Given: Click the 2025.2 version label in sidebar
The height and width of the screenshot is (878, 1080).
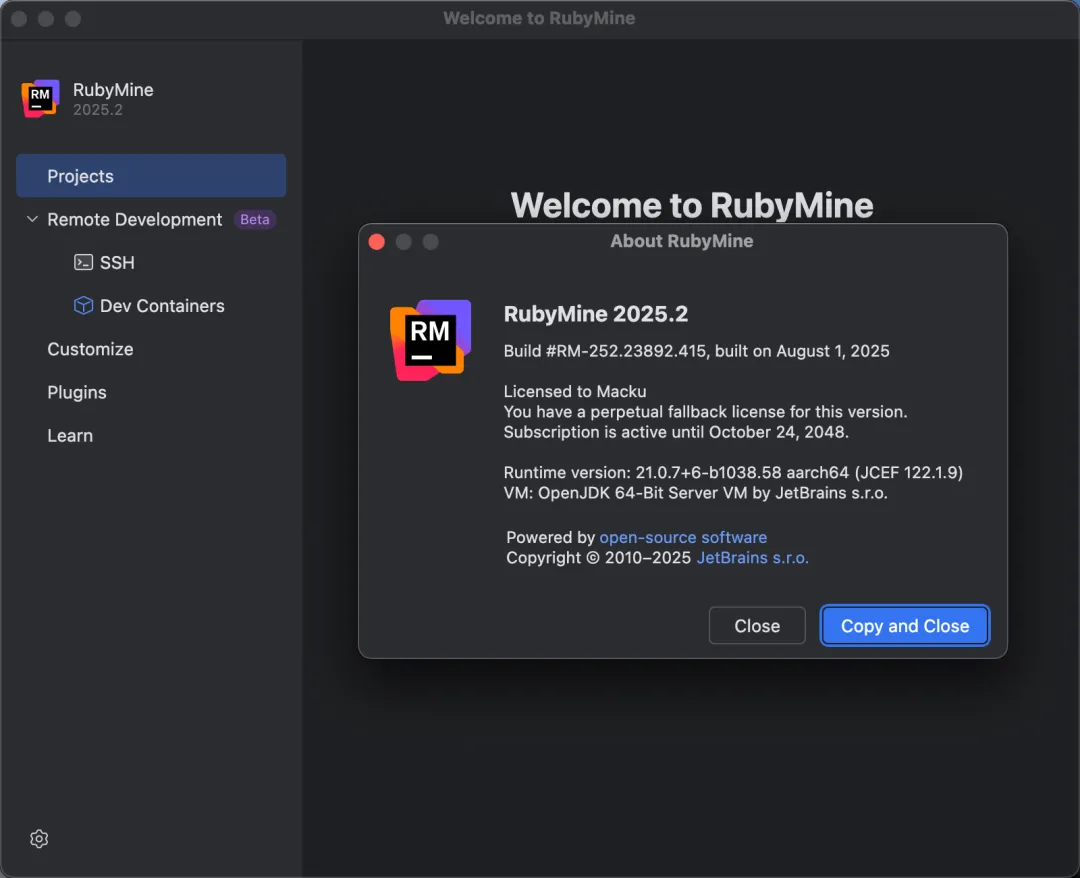Looking at the screenshot, I should 98,110.
